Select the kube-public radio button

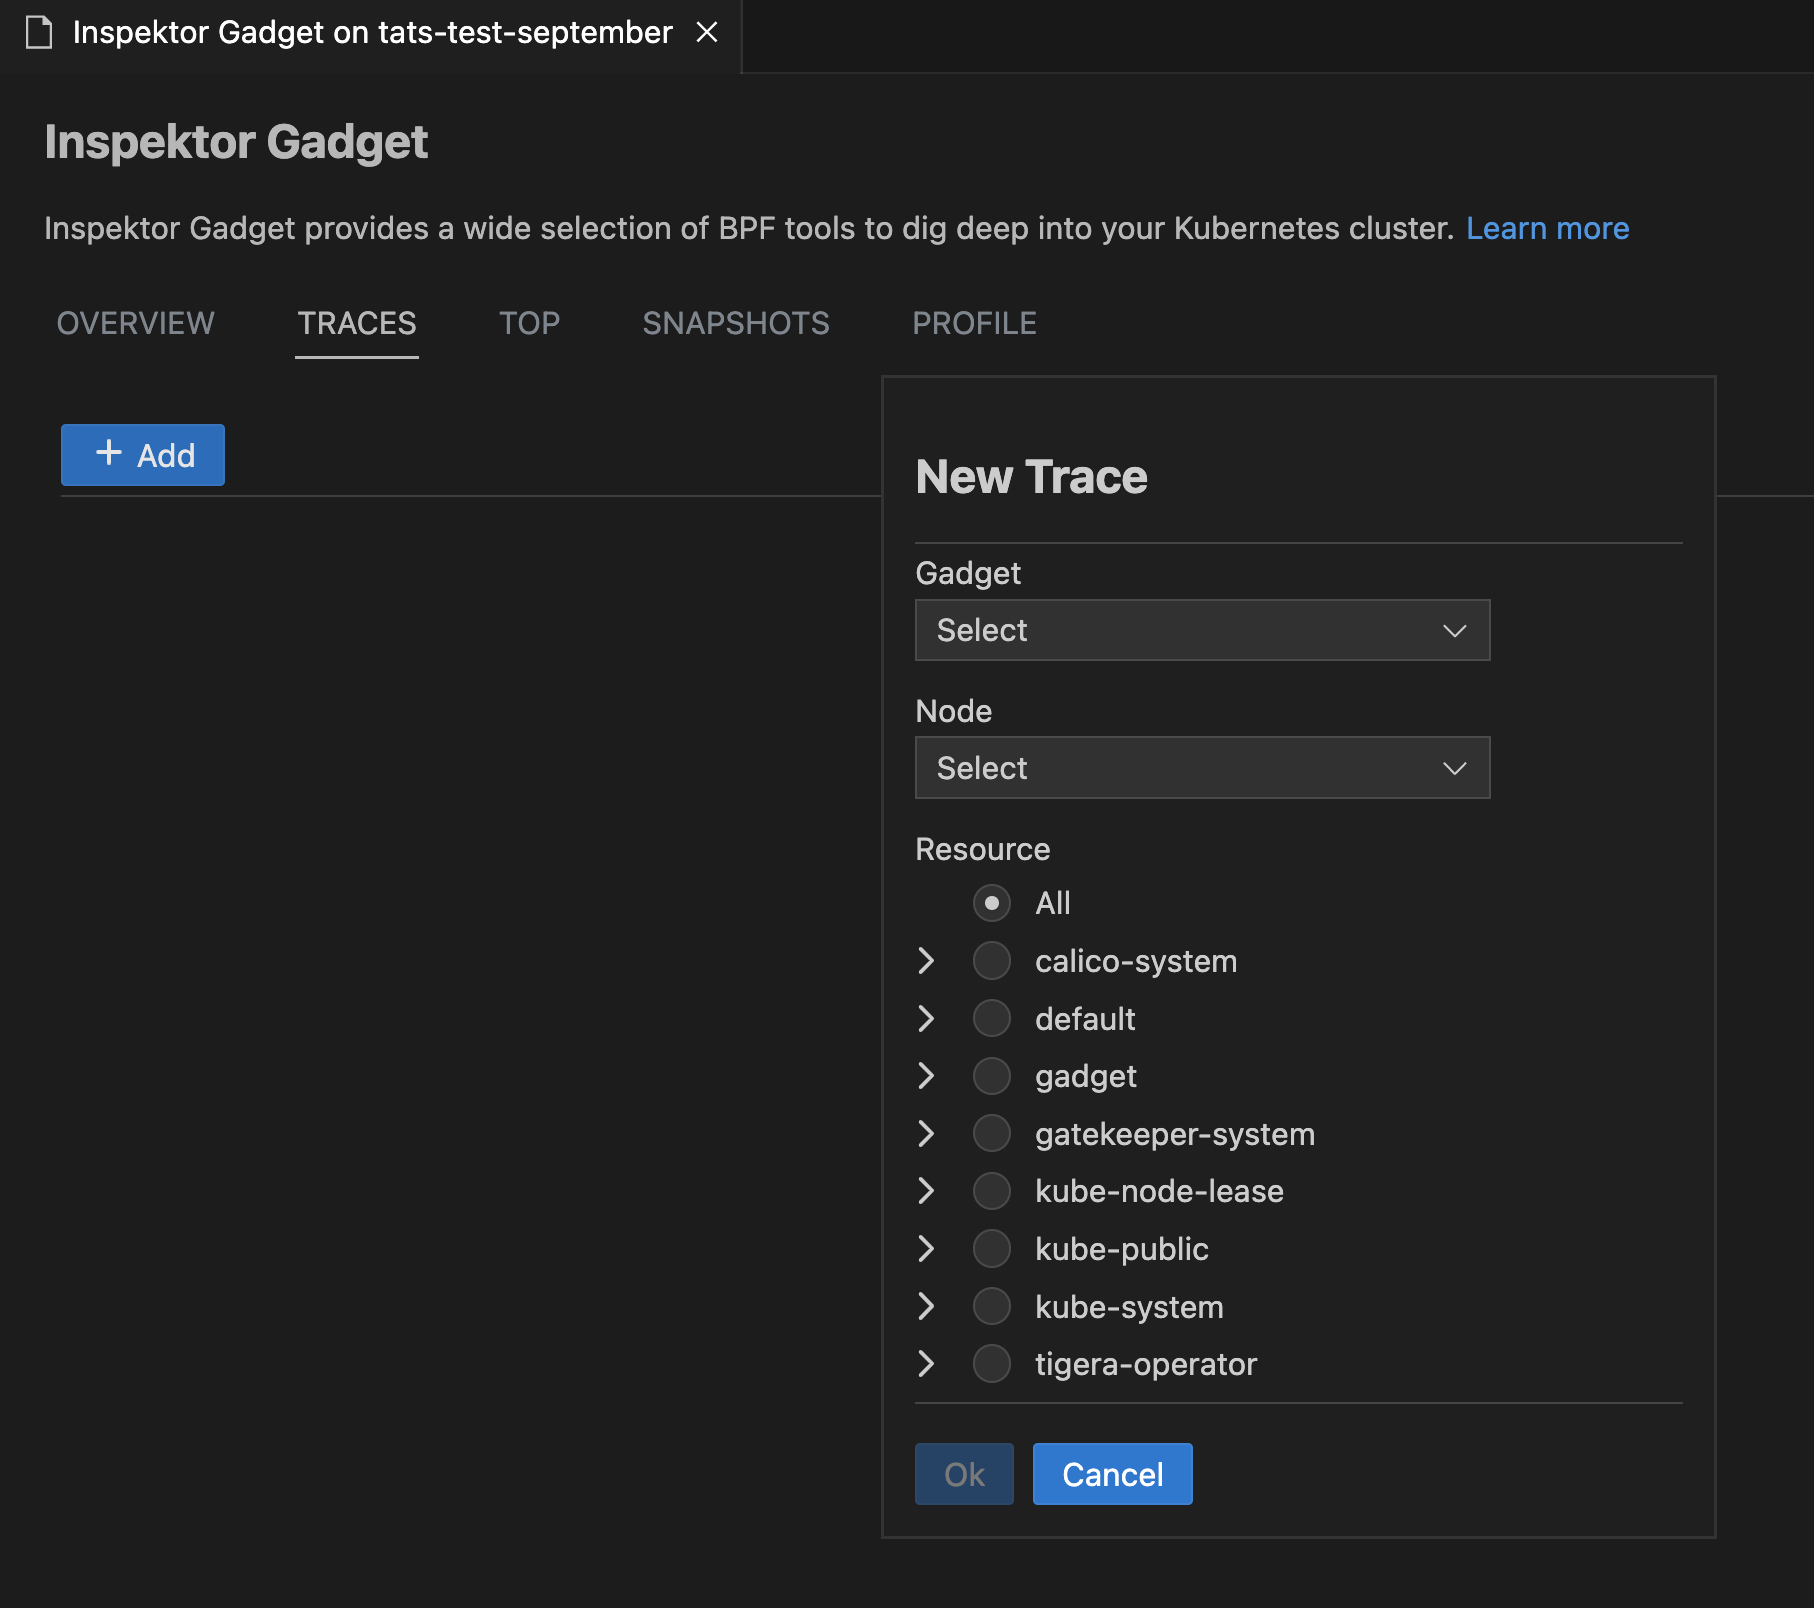[x=991, y=1248]
